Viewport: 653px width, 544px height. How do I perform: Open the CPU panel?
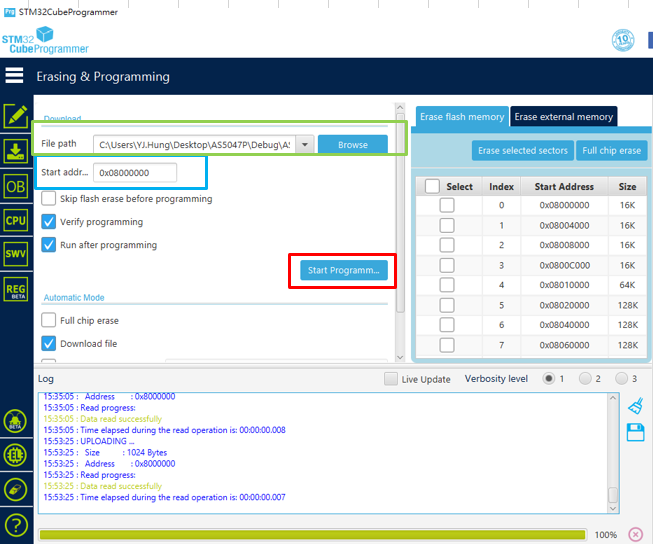[16, 220]
